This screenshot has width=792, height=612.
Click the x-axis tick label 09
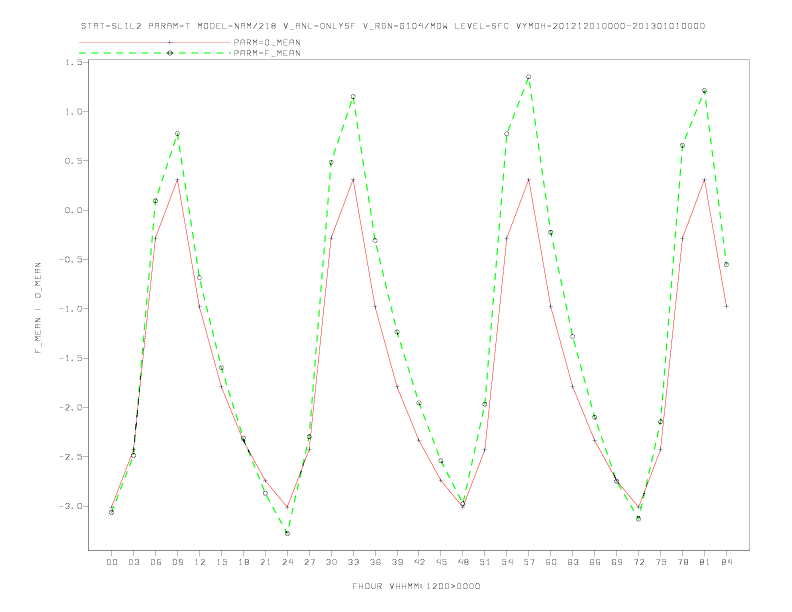[x=177, y=562]
